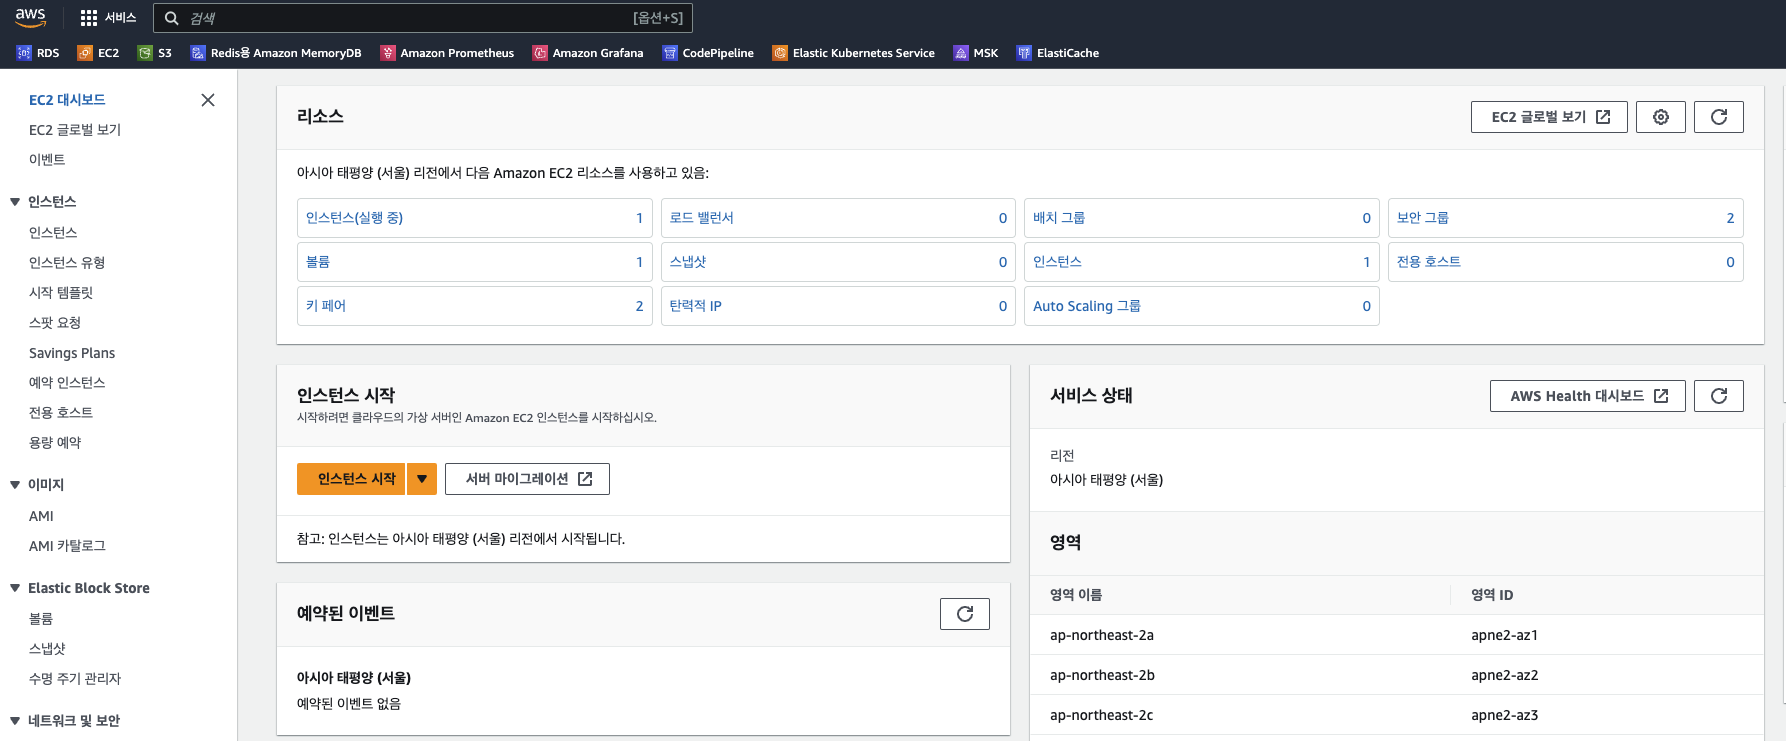
Task: Open the services grid menu icon
Action: click(x=89, y=18)
